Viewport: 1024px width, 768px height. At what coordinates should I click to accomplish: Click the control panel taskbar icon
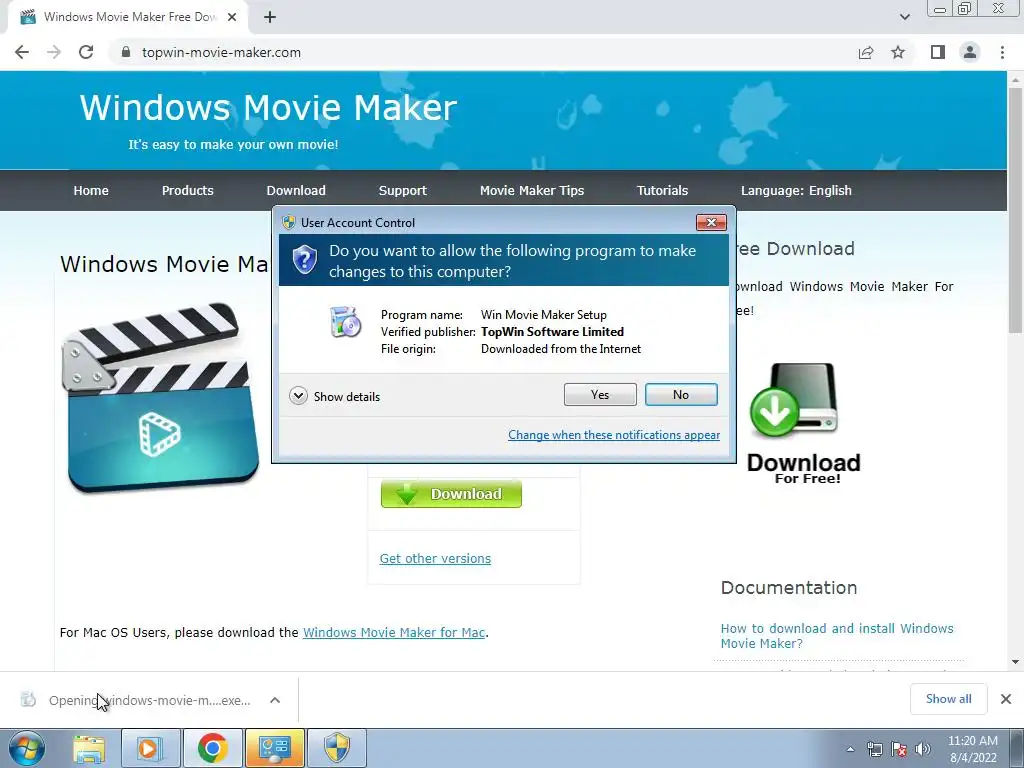click(274, 748)
